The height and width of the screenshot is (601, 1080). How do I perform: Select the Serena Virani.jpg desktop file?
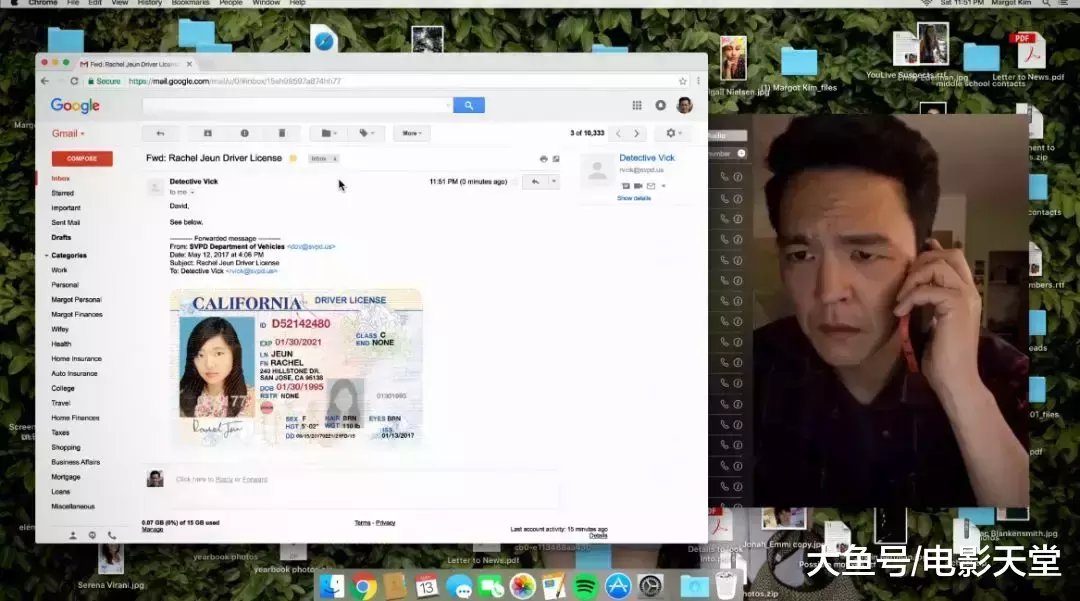(111, 566)
